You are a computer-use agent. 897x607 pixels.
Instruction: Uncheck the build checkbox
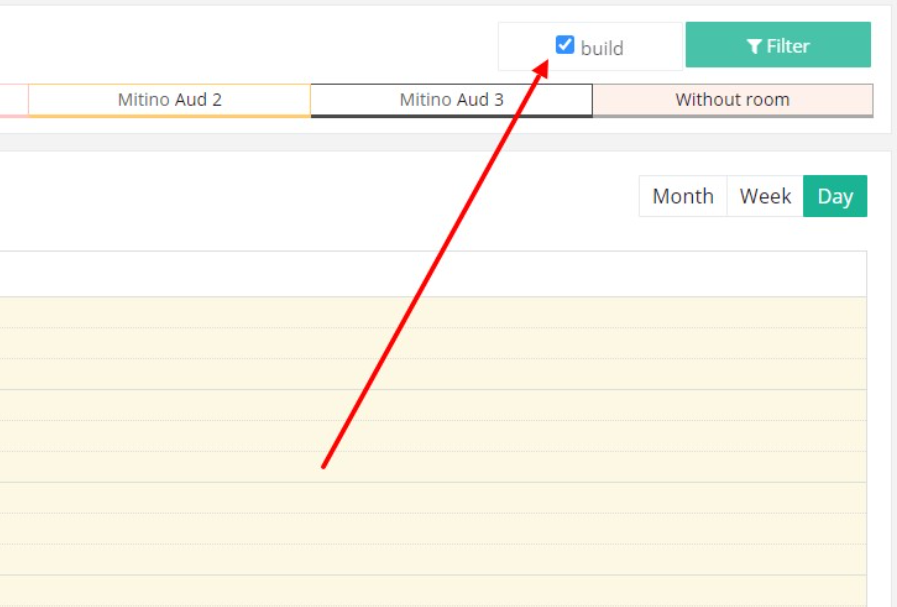coord(565,45)
